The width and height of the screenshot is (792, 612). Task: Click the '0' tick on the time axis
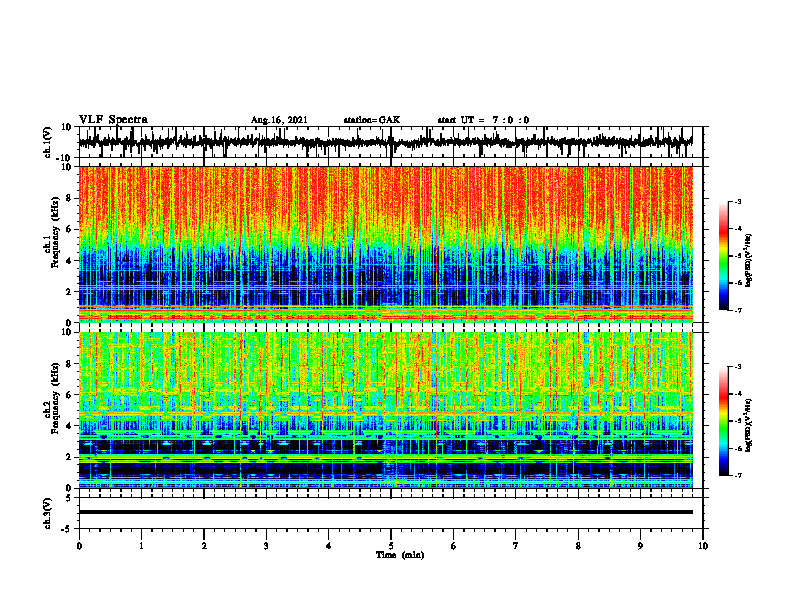tap(79, 546)
